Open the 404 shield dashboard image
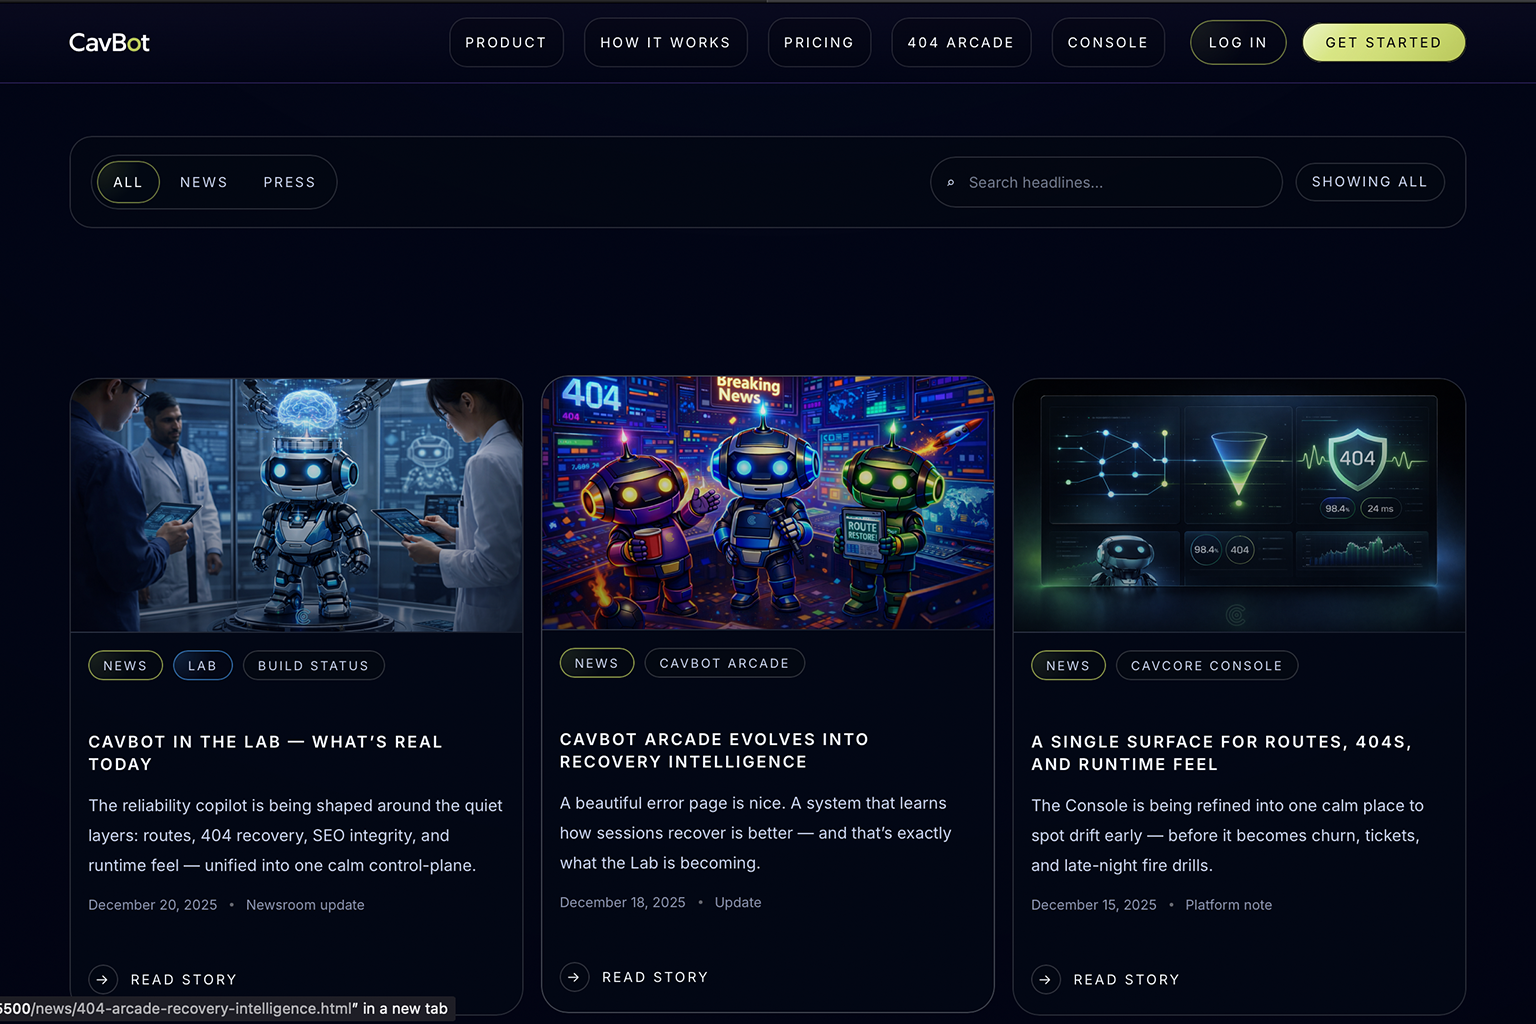 [x=1239, y=505]
